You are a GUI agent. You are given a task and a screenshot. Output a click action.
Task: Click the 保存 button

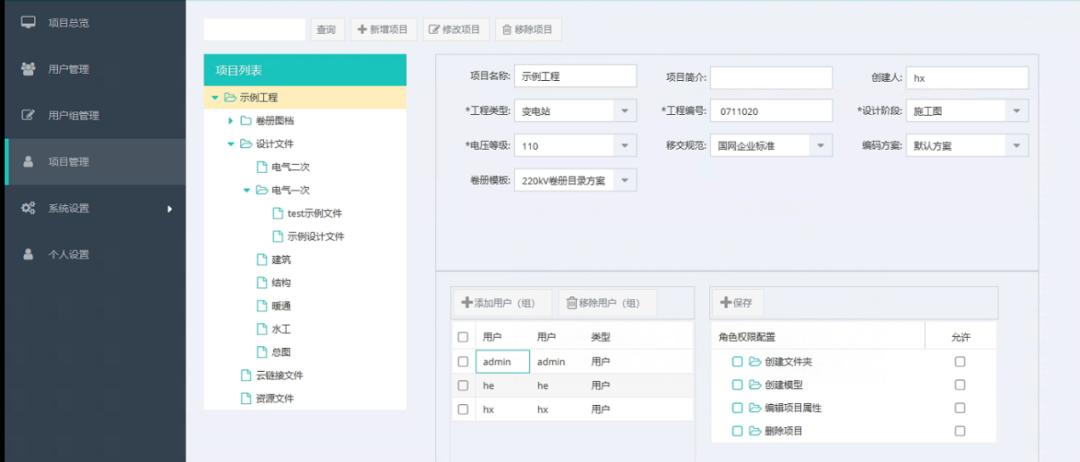(736, 302)
